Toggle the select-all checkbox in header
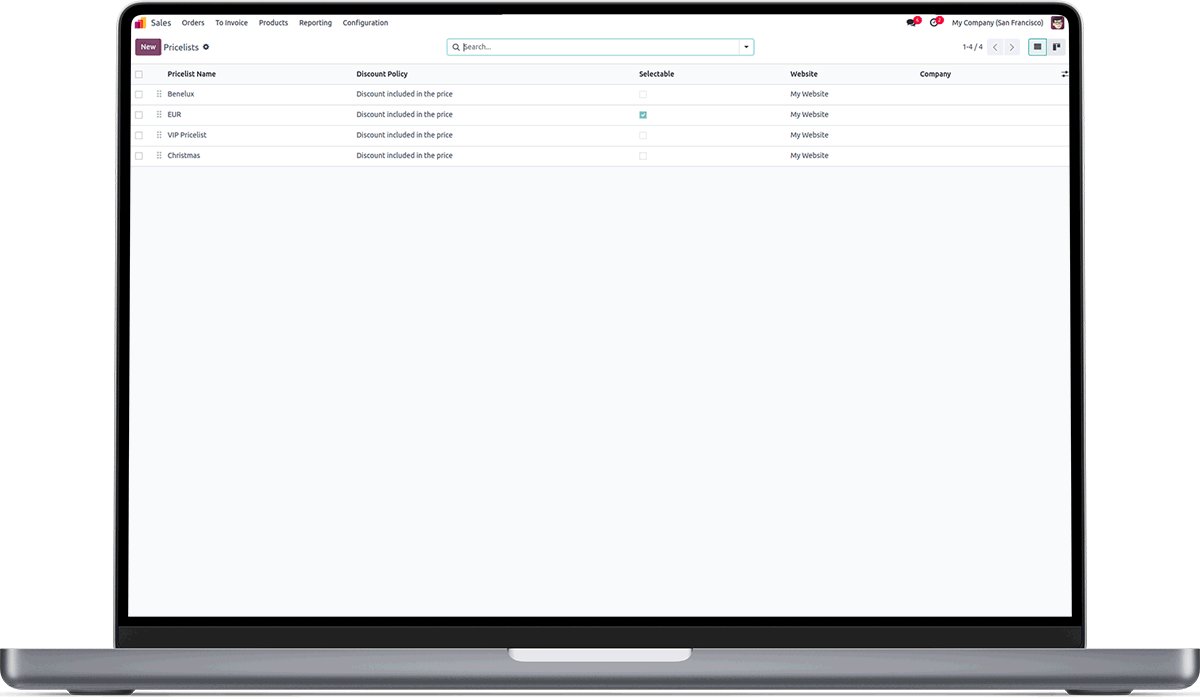The image size is (1200, 697). click(x=139, y=74)
